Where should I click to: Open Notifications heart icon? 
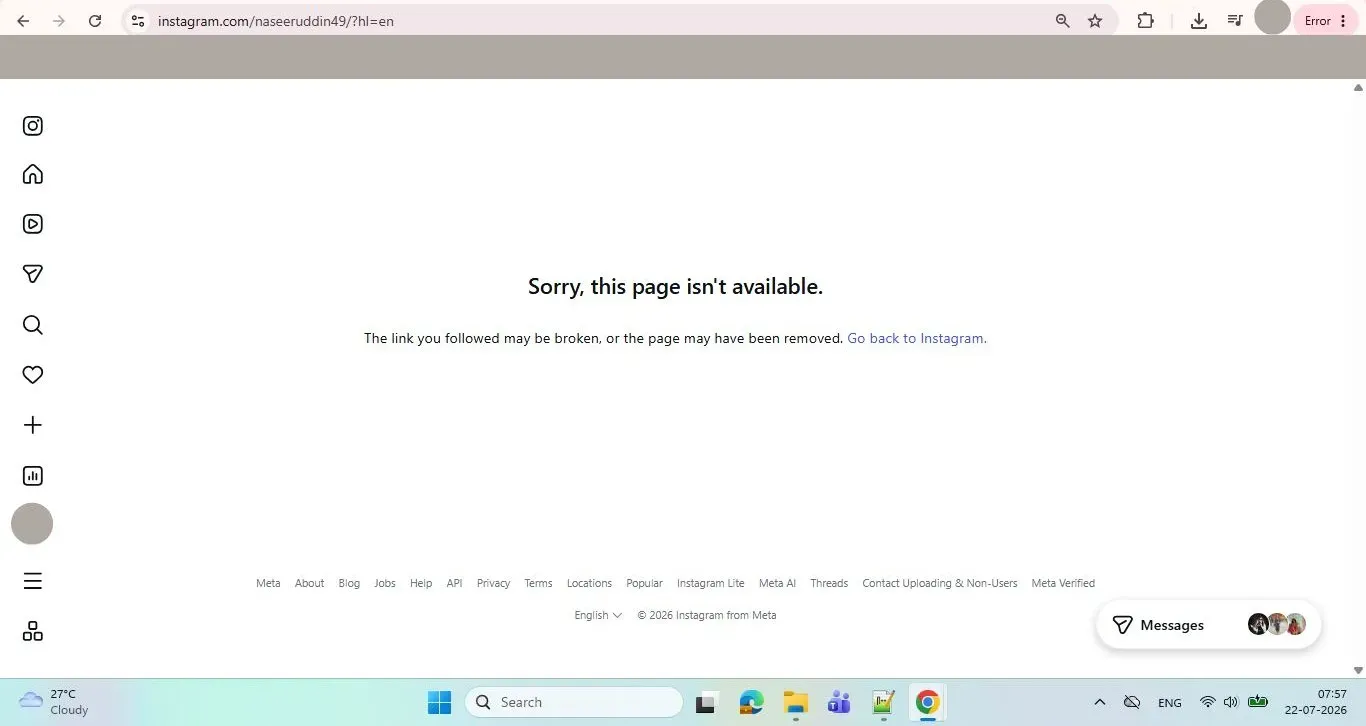(33, 375)
